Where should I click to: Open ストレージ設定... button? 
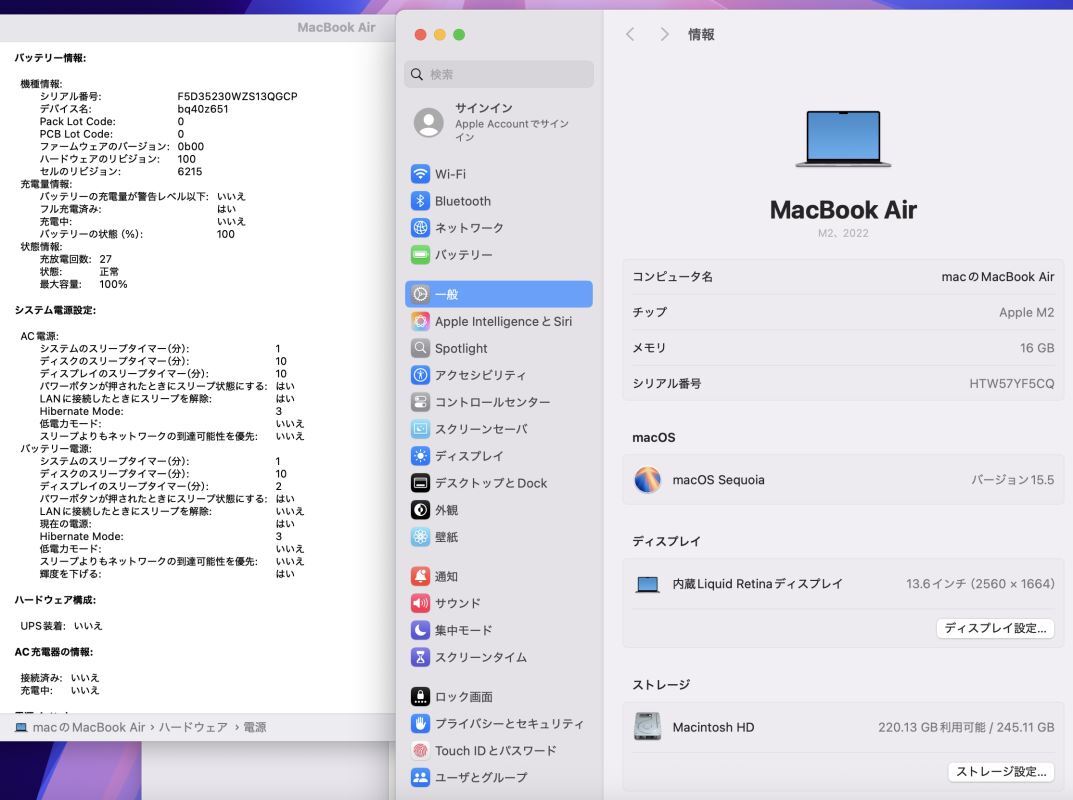[1001, 772]
